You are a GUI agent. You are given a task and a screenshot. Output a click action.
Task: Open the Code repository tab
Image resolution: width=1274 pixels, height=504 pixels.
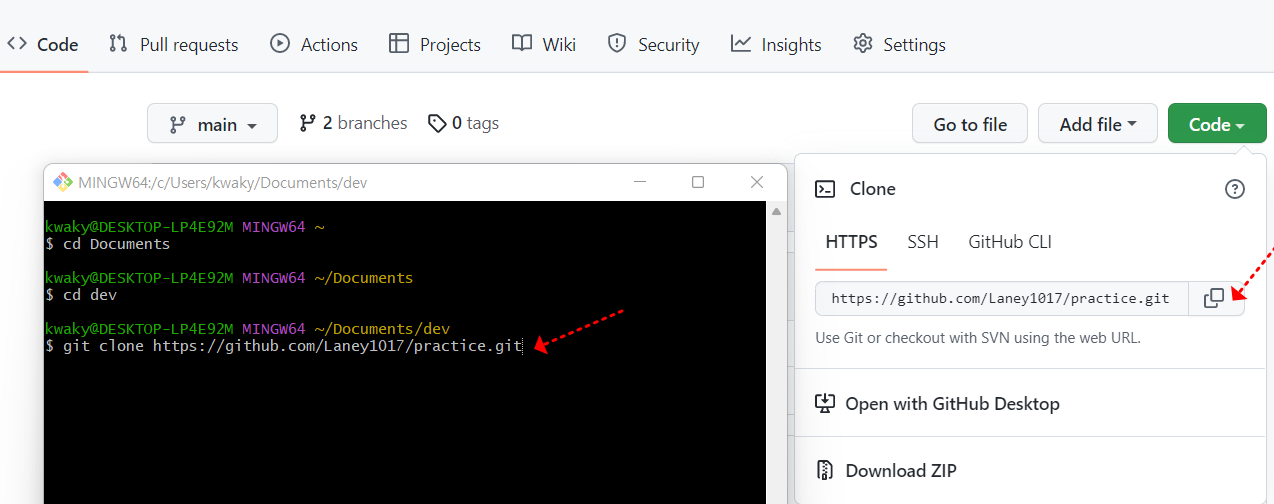coord(43,45)
